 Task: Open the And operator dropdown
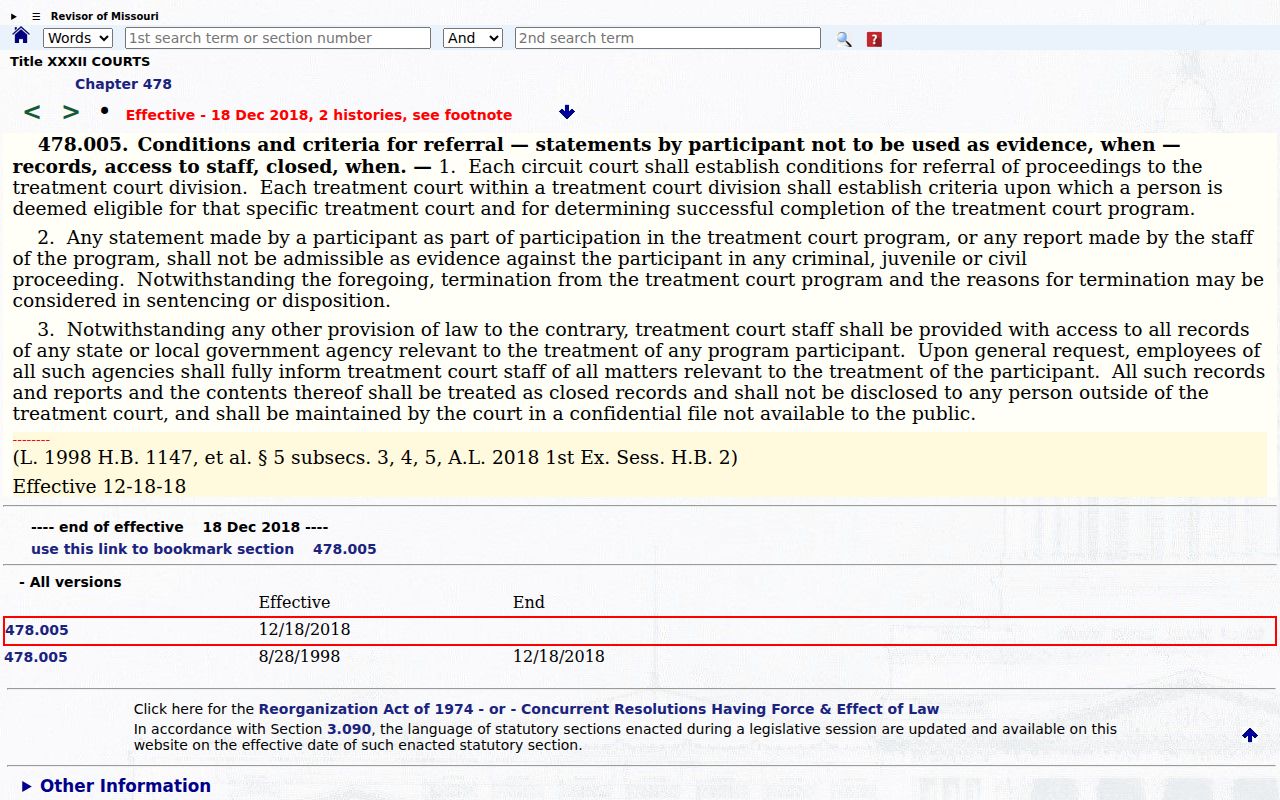pos(473,38)
